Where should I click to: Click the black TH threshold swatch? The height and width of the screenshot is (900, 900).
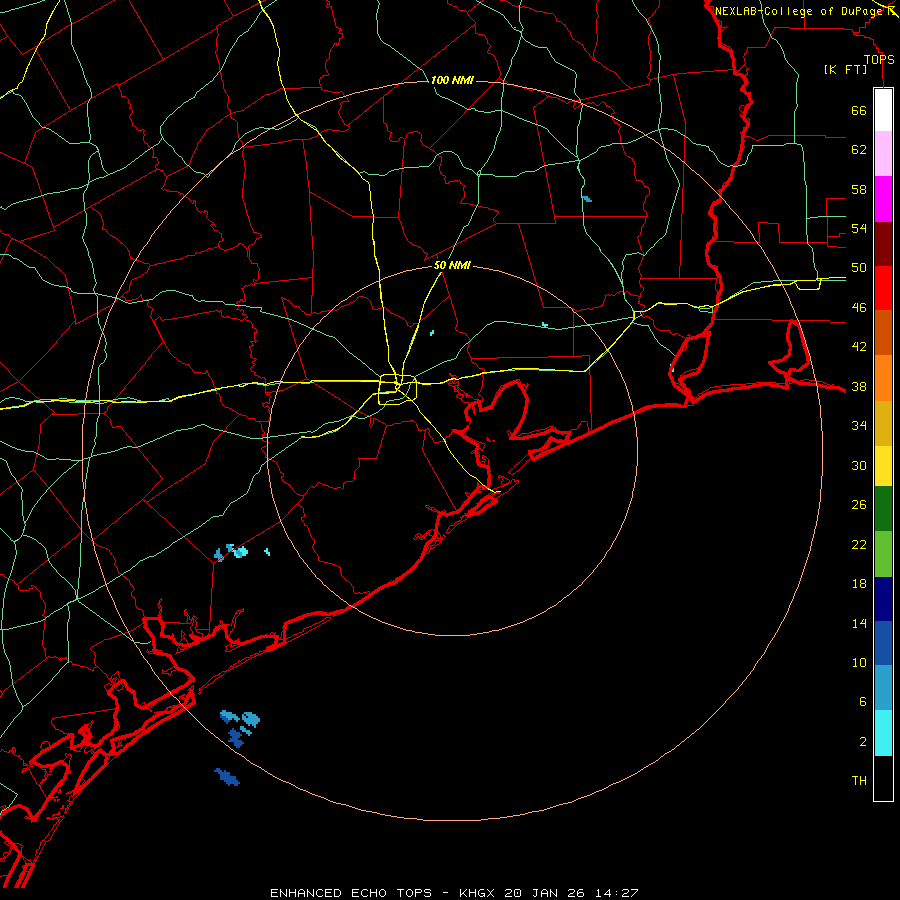coord(883,778)
